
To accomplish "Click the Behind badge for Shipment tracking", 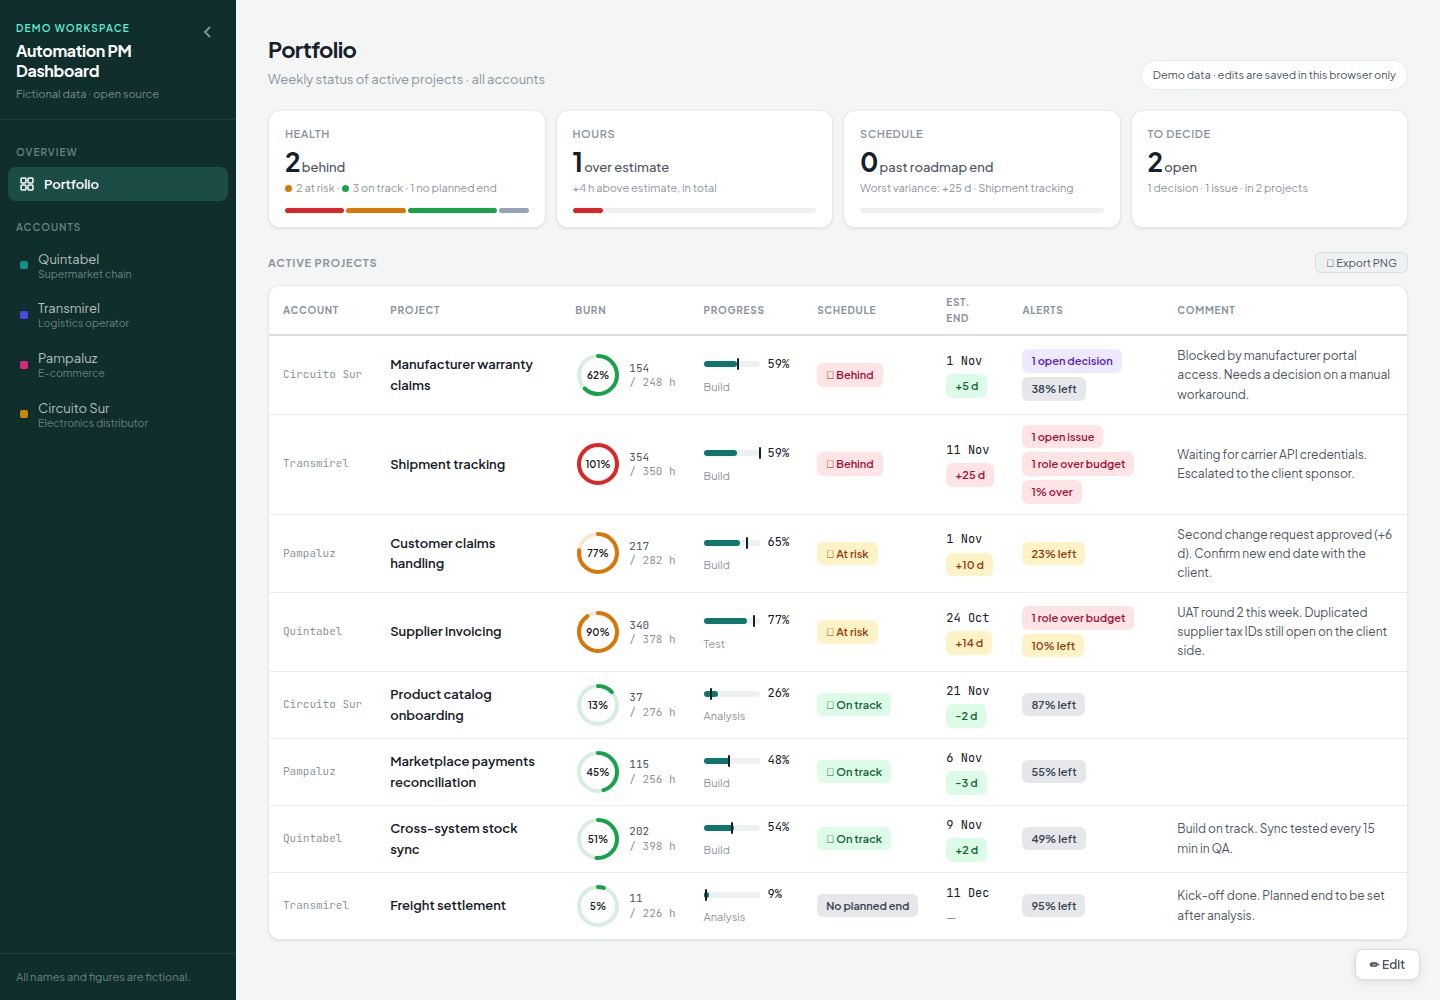I will point(850,464).
